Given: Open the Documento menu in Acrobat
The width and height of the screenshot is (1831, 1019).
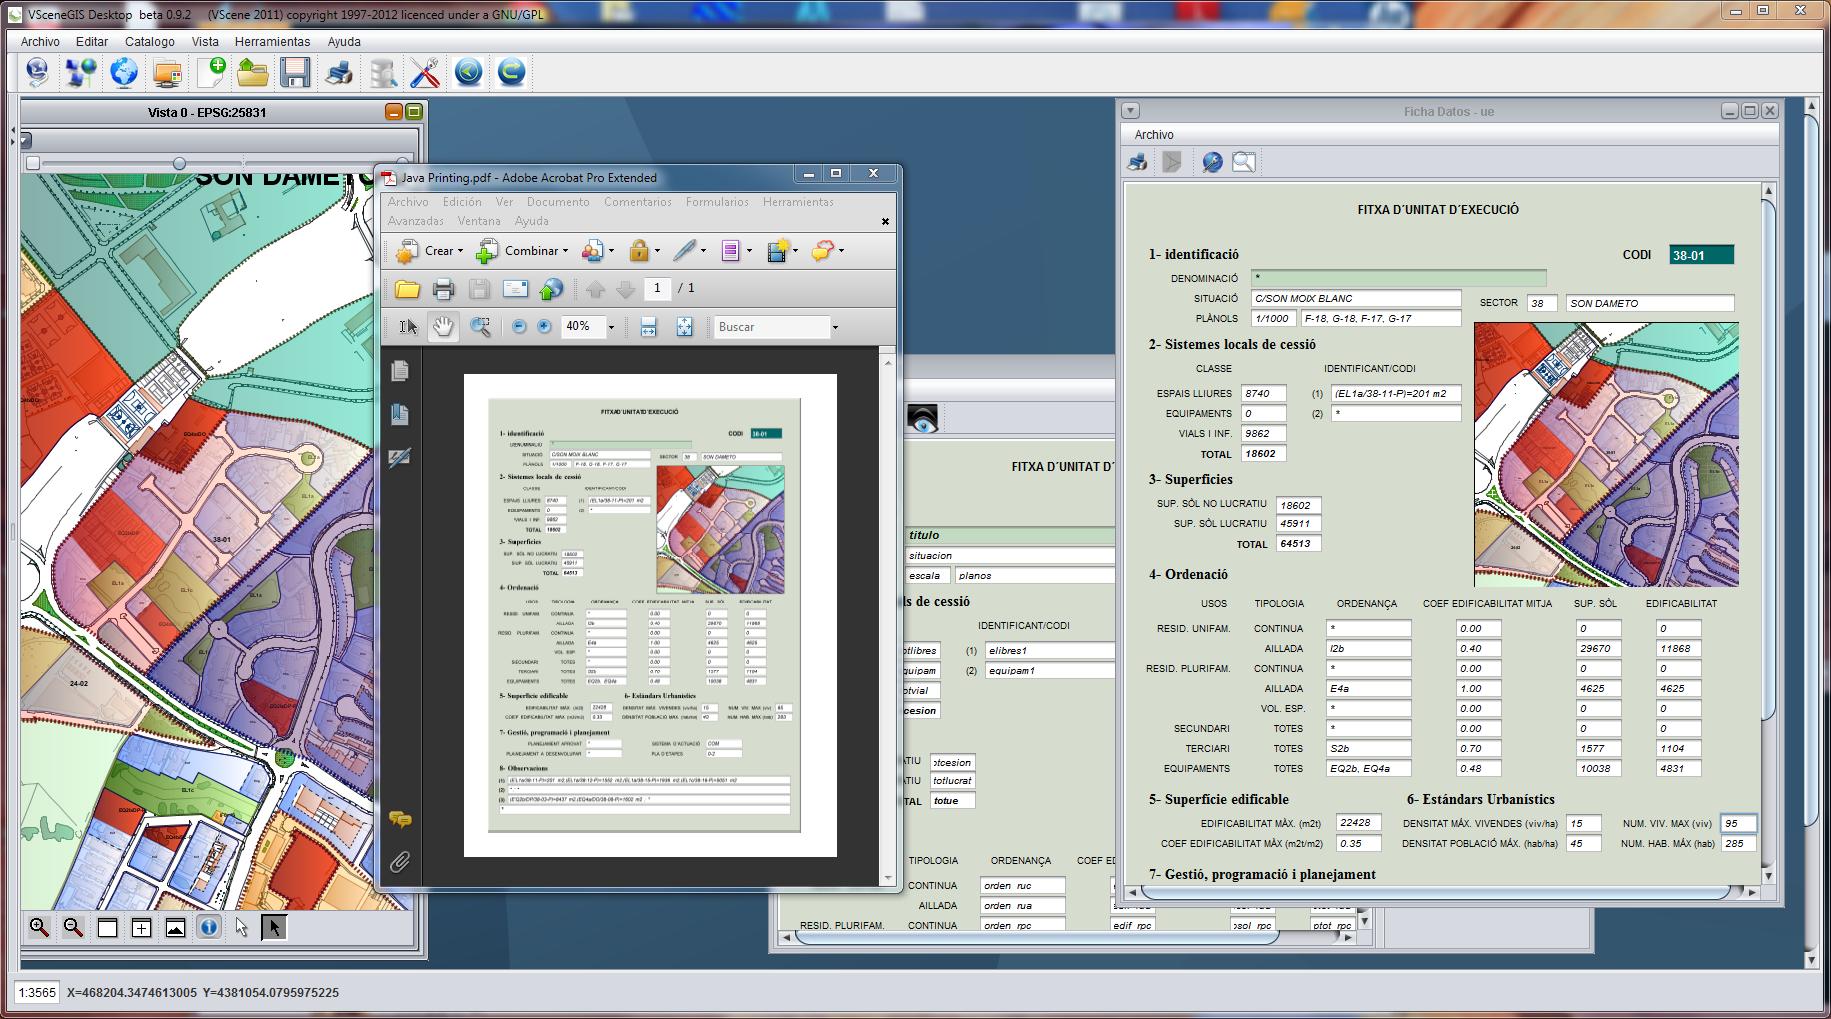Looking at the screenshot, I should (558, 202).
